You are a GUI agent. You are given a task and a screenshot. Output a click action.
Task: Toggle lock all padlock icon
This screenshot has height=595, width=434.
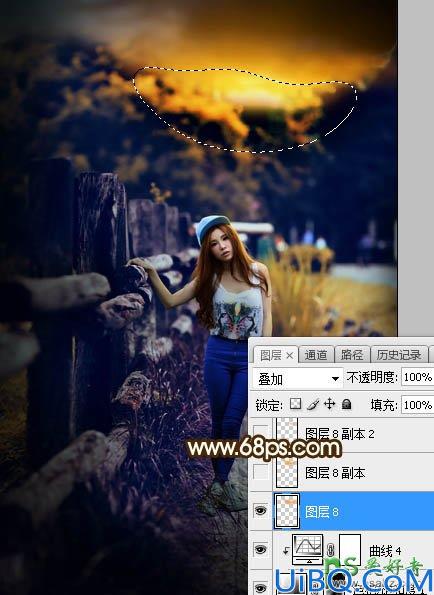[x=346, y=404]
